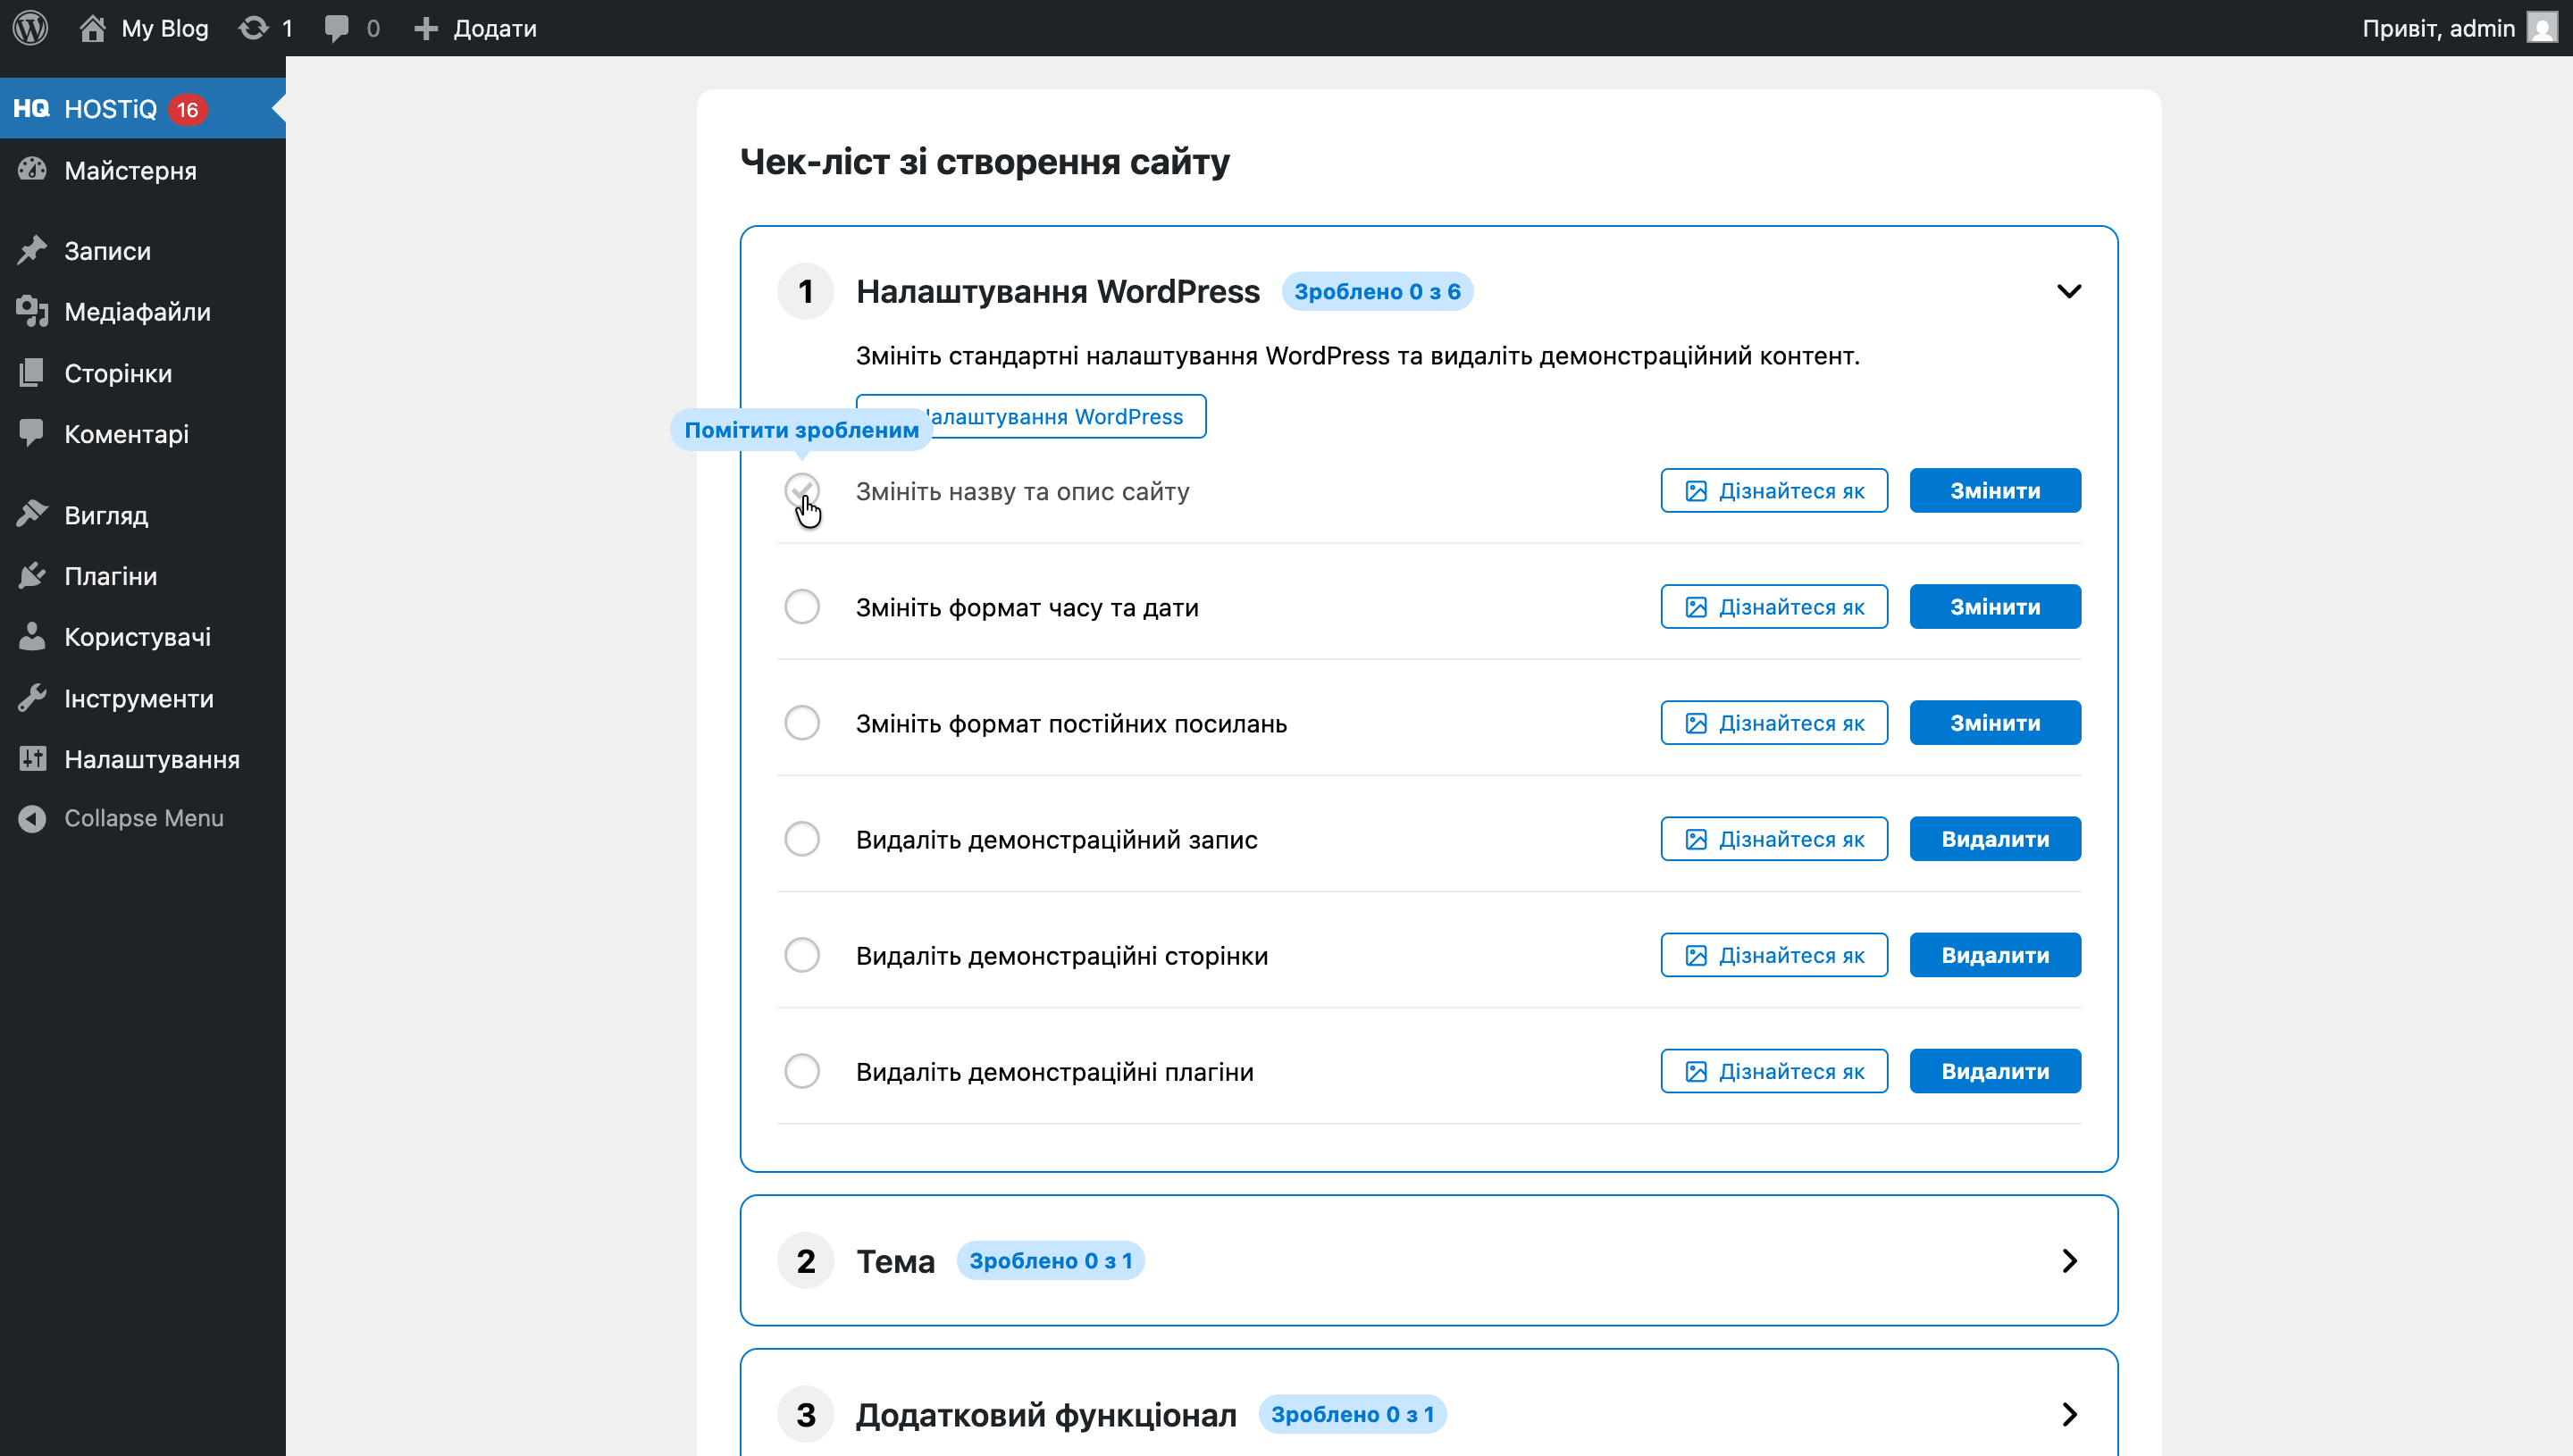Open comments via the speech bubble icon

click(x=336, y=27)
